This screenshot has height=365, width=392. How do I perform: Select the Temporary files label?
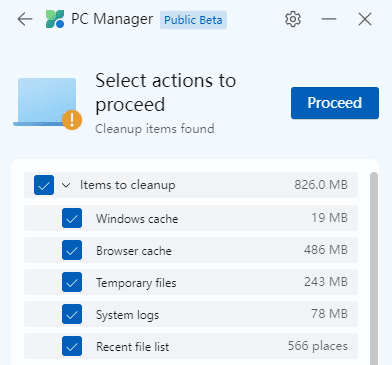tap(136, 283)
